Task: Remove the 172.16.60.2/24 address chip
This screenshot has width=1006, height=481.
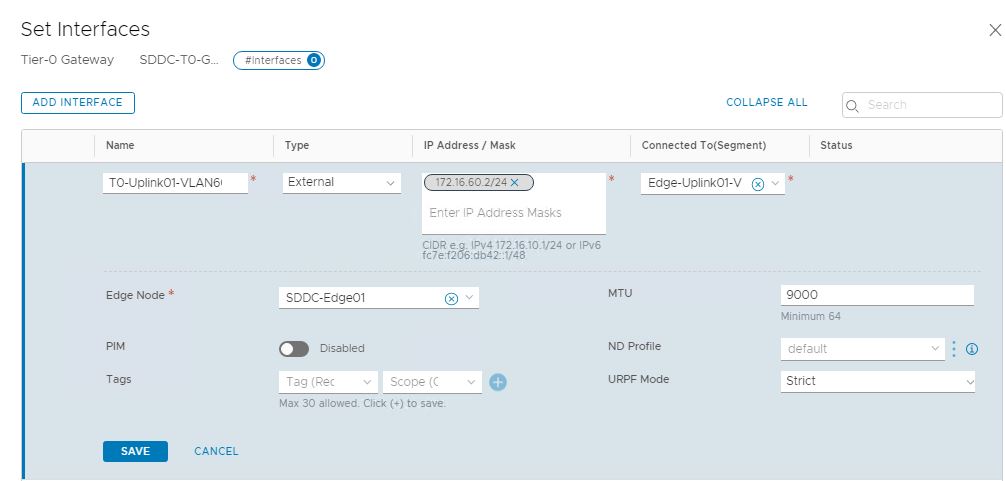Action: pos(514,182)
